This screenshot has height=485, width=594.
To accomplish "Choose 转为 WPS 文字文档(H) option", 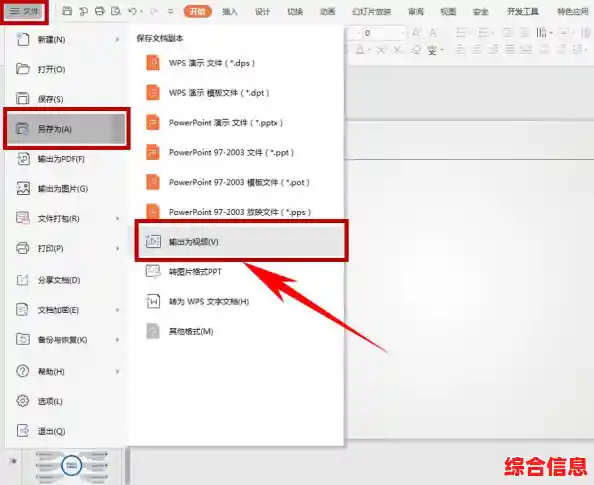I will [236, 302].
